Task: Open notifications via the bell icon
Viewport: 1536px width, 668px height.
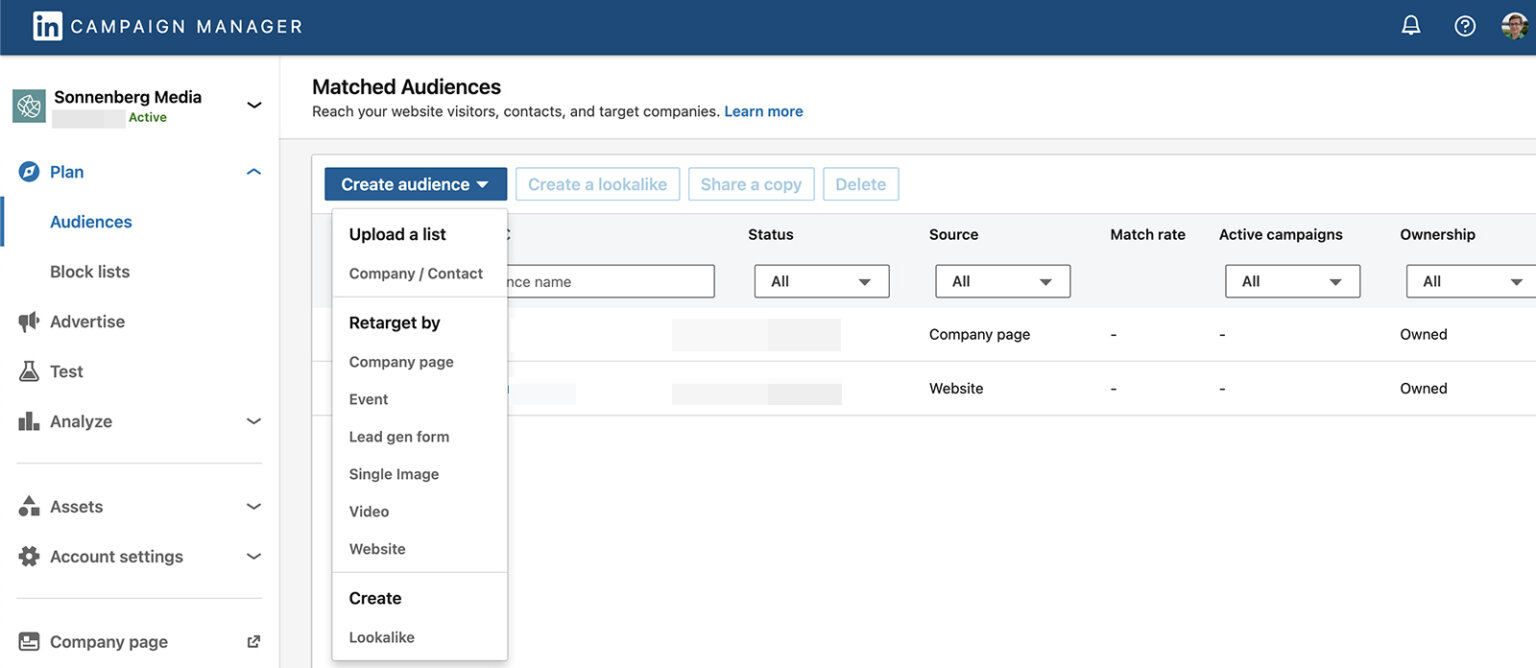Action: click(x=1411, y=25)
